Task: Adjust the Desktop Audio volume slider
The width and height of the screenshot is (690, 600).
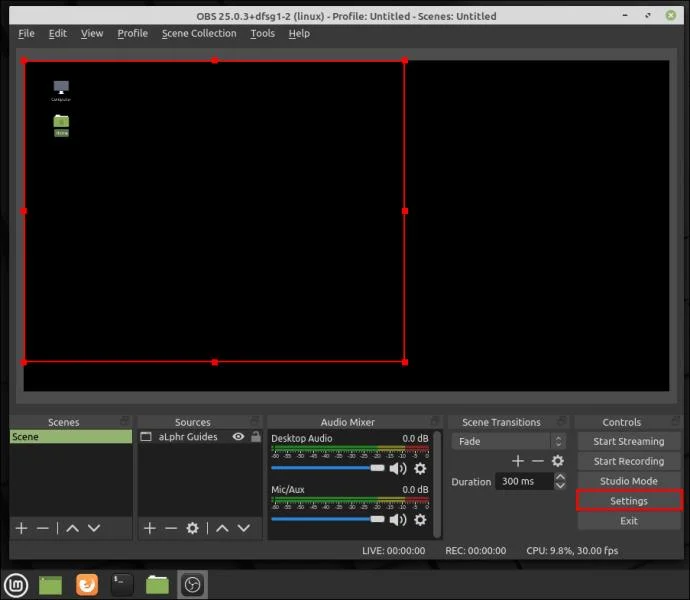Action: pyautogui.click(x=328, y=468)
